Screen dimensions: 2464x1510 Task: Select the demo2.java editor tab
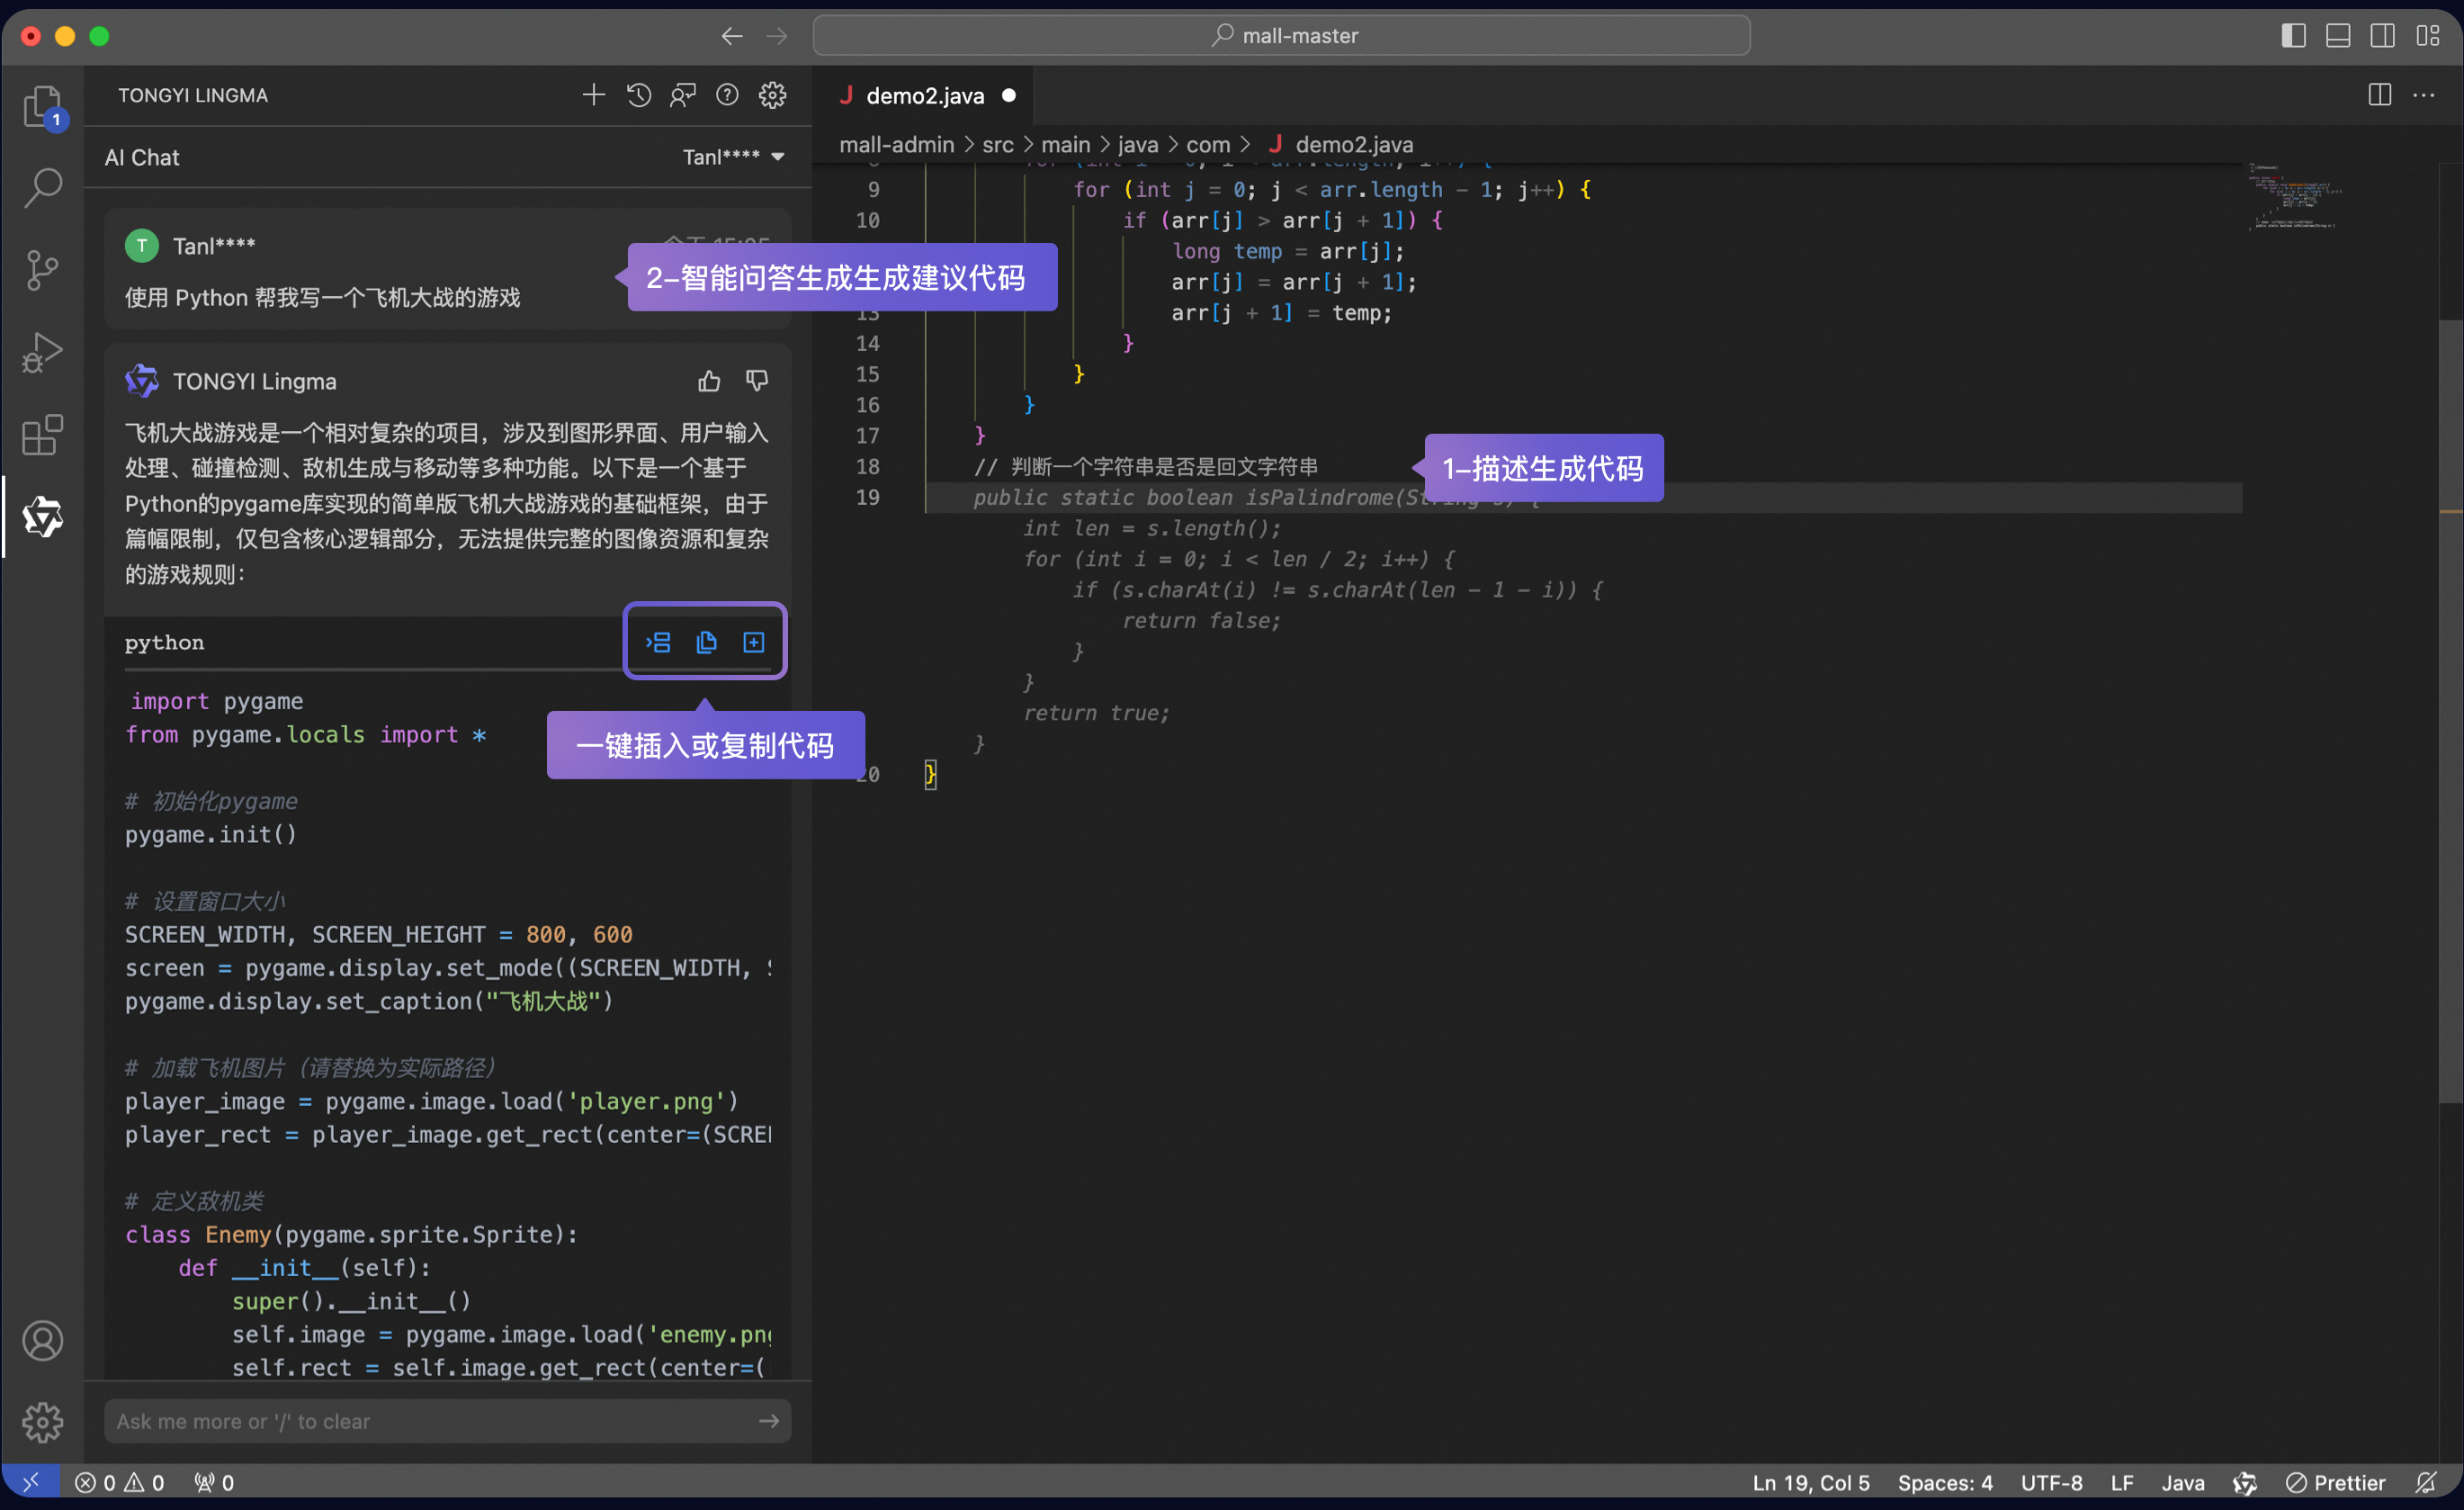(x=924, y=96)
